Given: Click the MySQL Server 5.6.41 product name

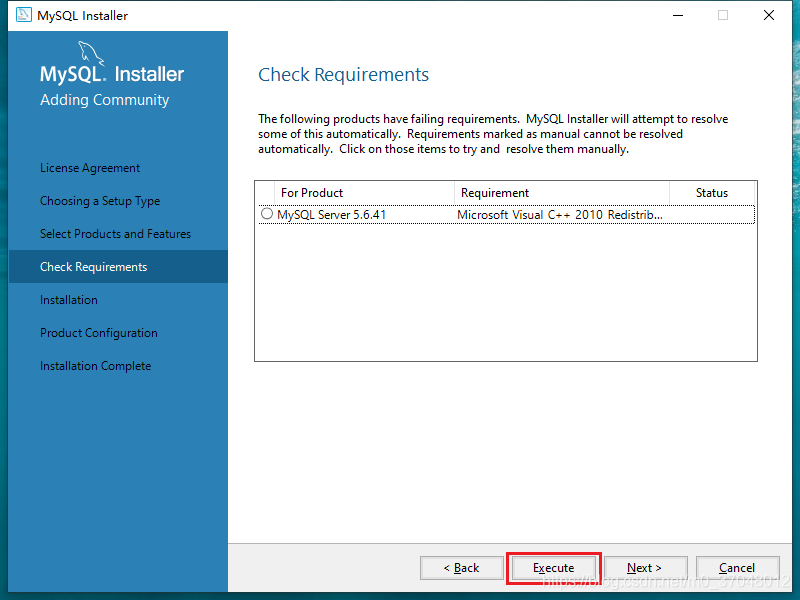Looking at the screenshot, I should pyautogui.click(x=332, y=215).
